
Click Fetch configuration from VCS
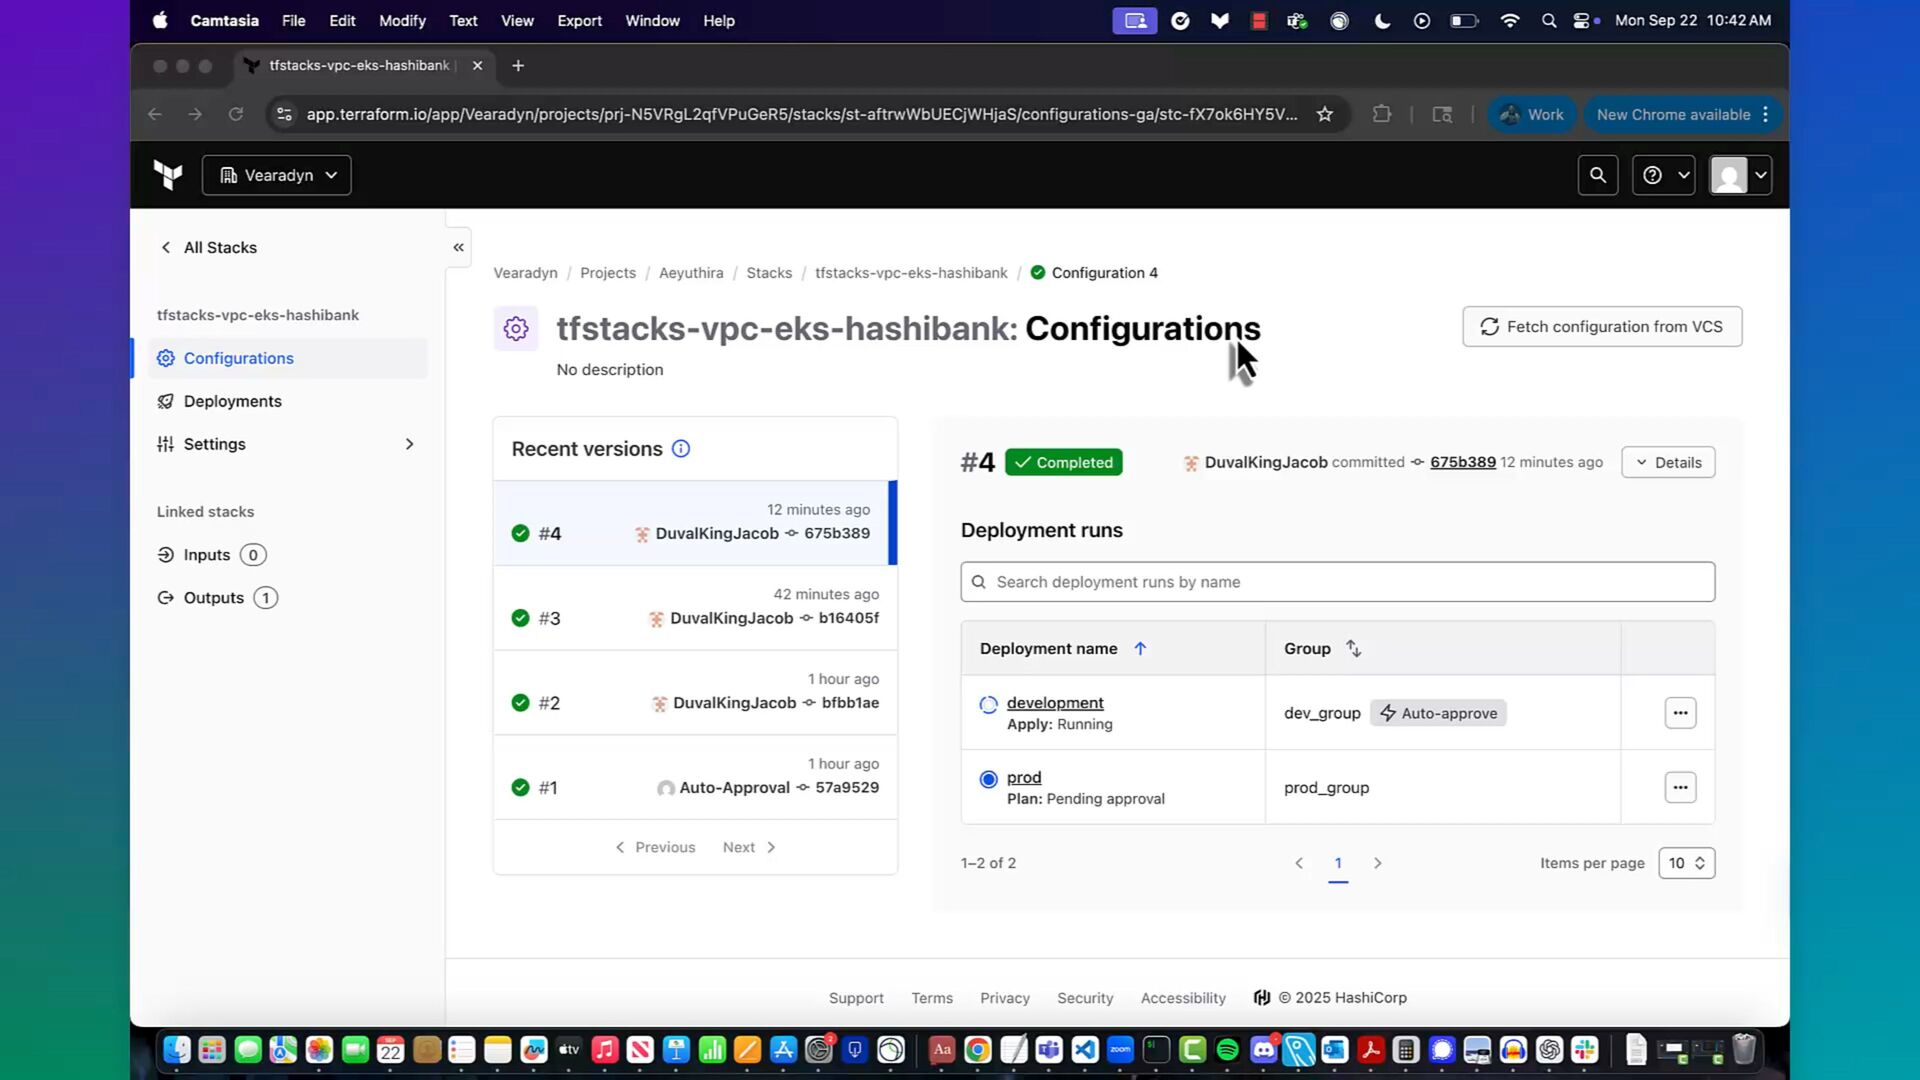point(1601,327)
